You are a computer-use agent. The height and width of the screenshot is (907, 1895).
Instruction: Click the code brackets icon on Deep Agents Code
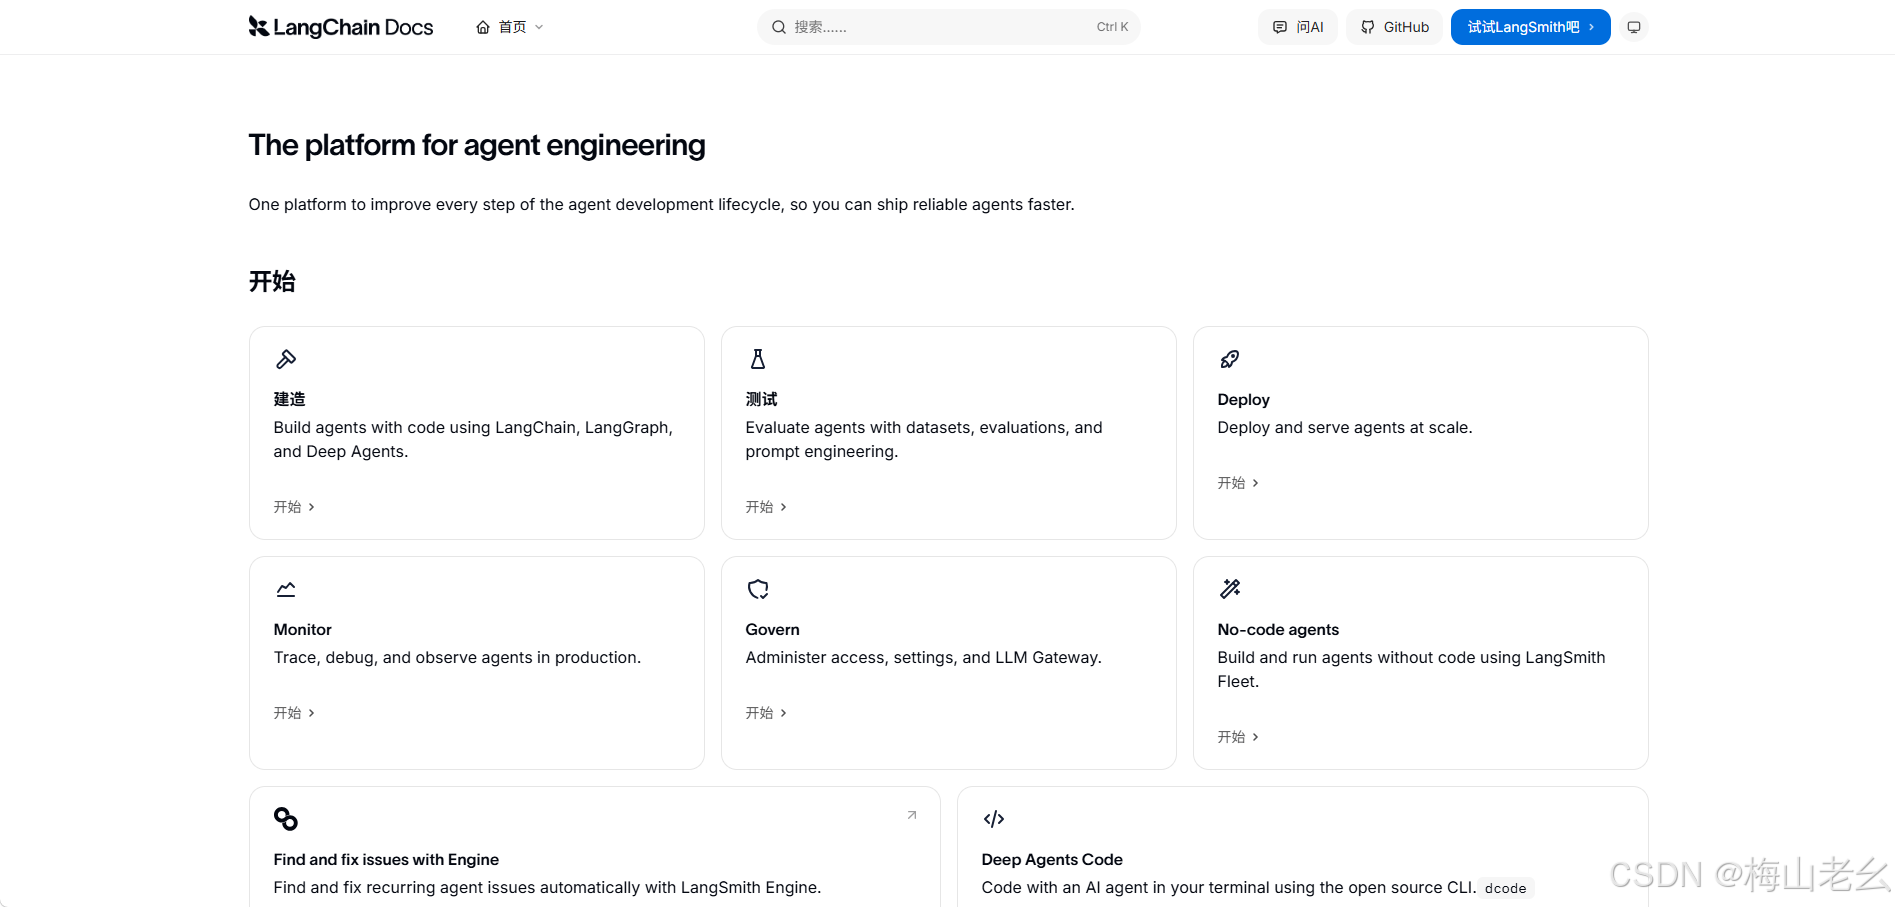[994, 819]
